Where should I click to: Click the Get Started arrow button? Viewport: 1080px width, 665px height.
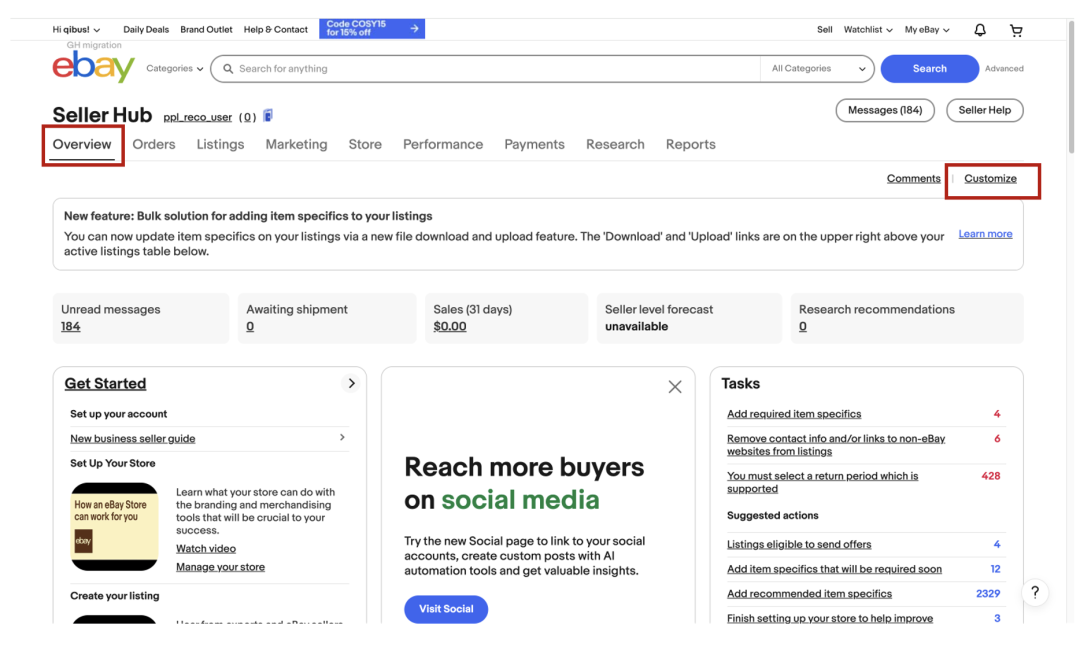(351, 383)
